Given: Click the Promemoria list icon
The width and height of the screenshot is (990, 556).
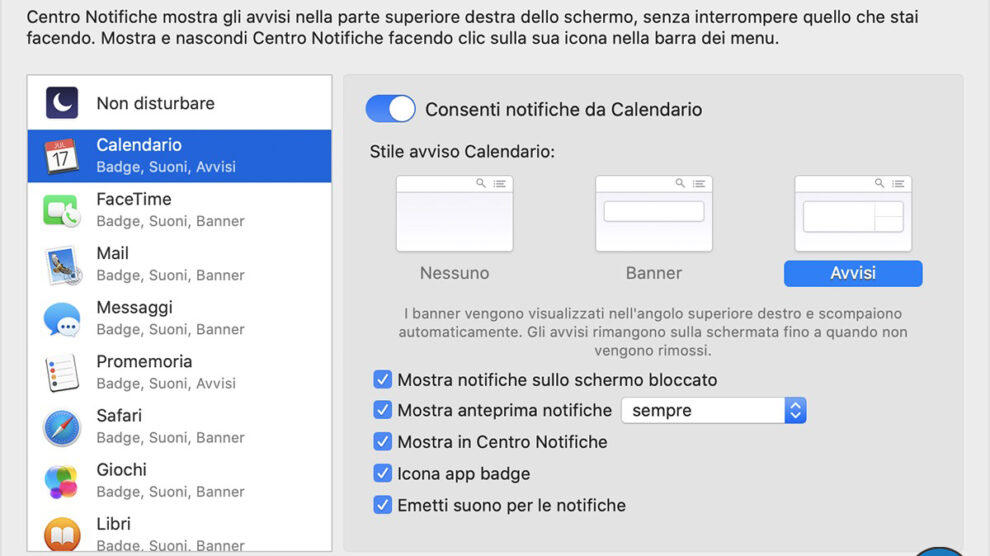Looking at the screenshot, I should pos(62,373).
